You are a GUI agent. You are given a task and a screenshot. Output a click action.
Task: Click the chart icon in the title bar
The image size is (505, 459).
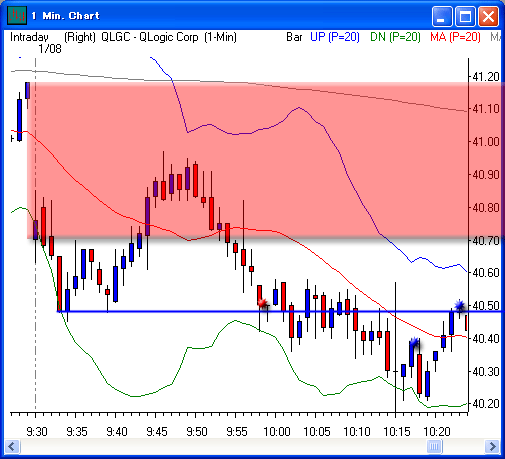(17, 16)
